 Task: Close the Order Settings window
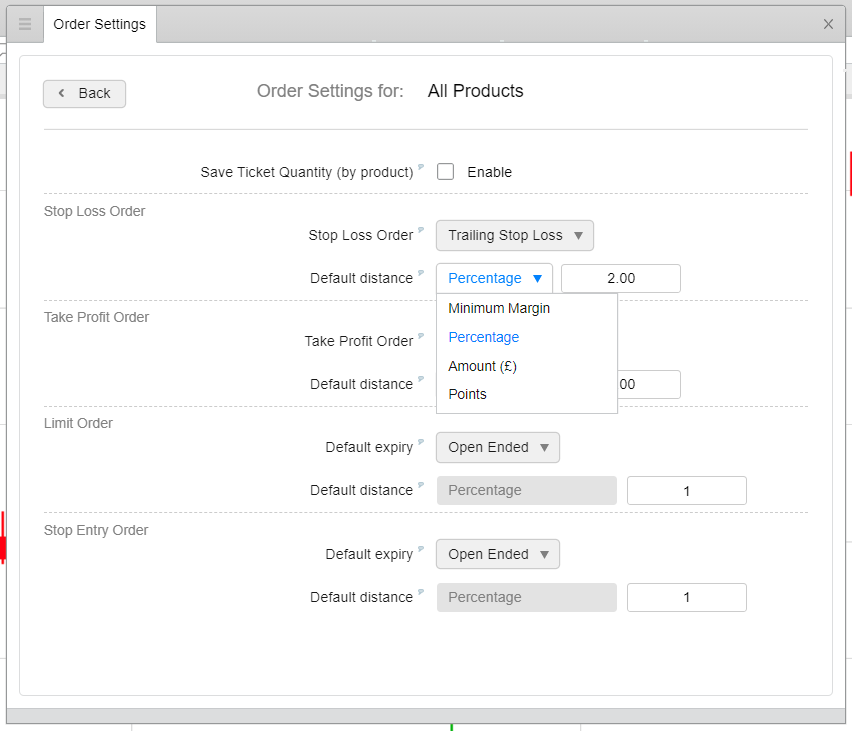pyautogui.click(x=828, y=24)
